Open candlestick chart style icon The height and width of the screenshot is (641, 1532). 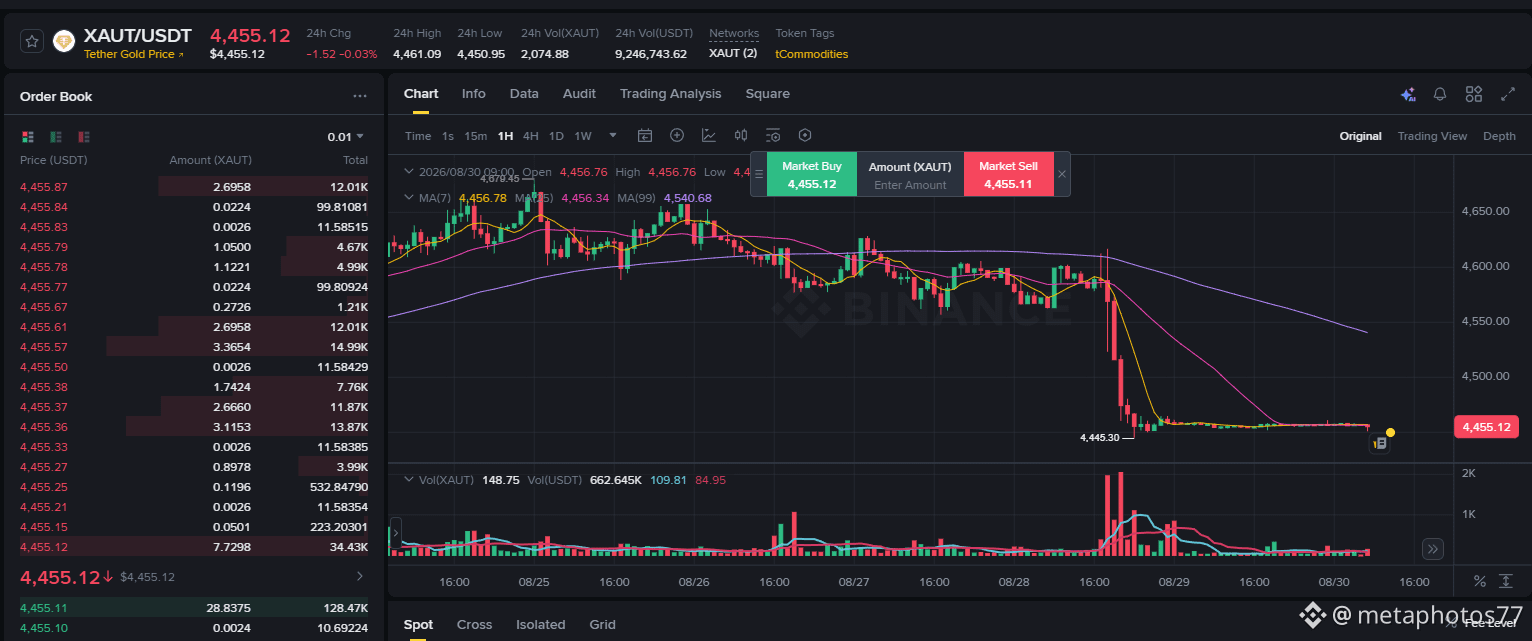point(741,136)
